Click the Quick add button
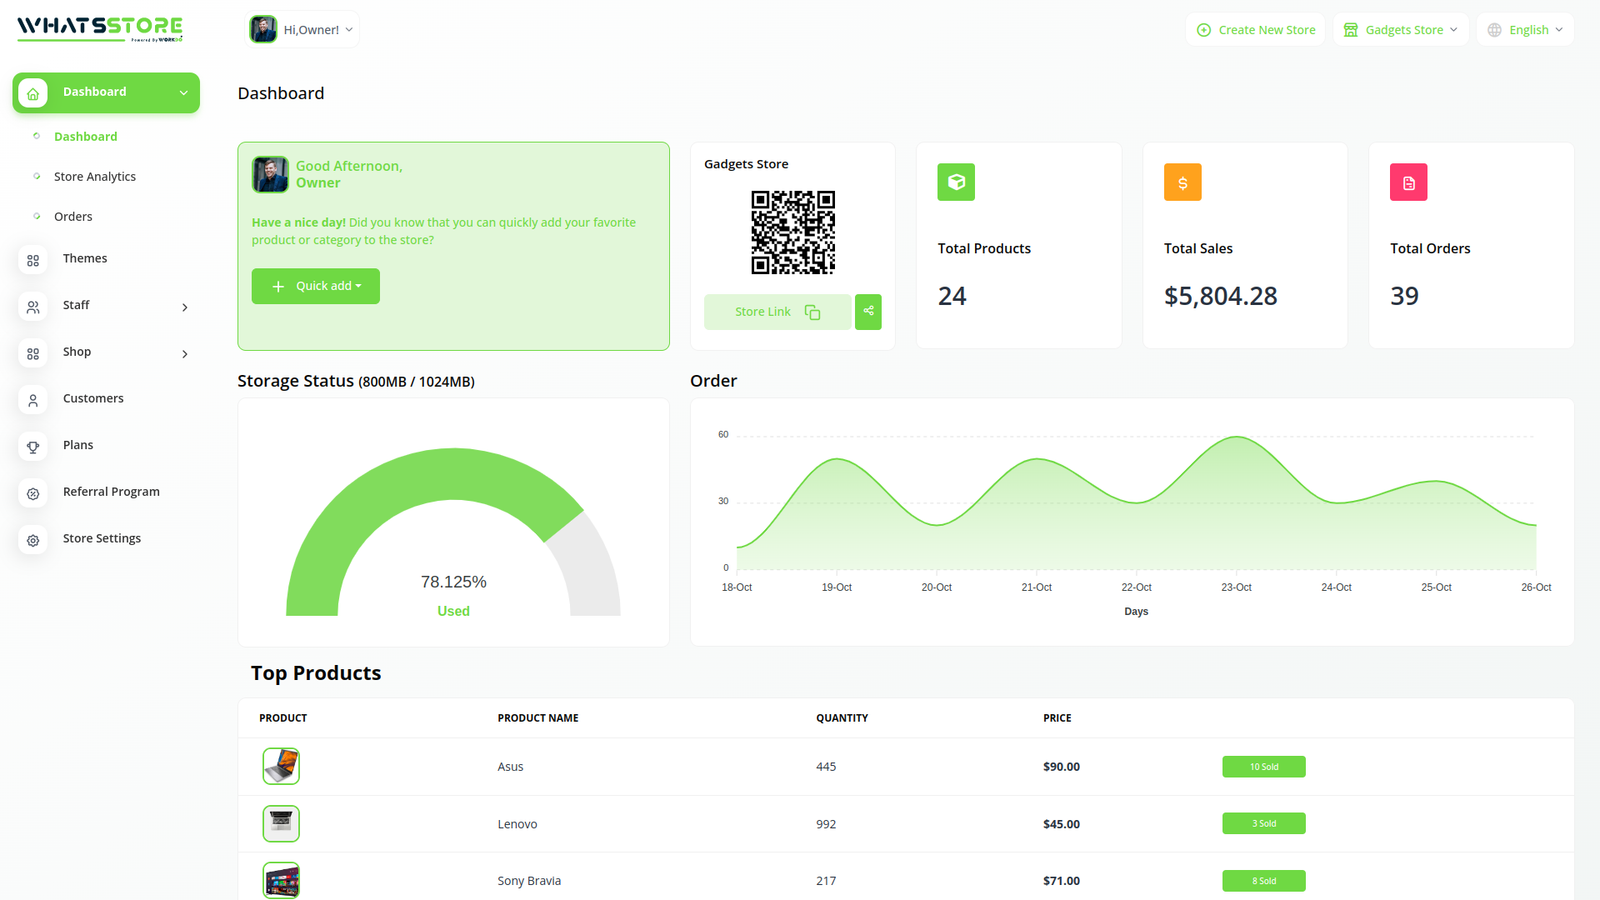 316,286
